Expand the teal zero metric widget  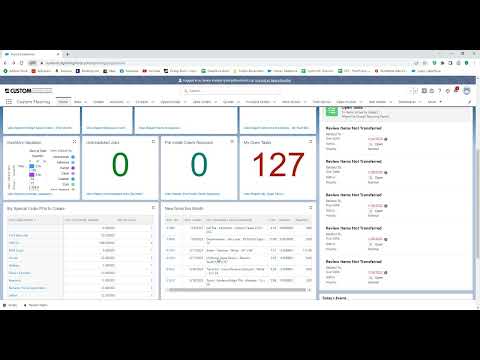(x=232, y=142)
